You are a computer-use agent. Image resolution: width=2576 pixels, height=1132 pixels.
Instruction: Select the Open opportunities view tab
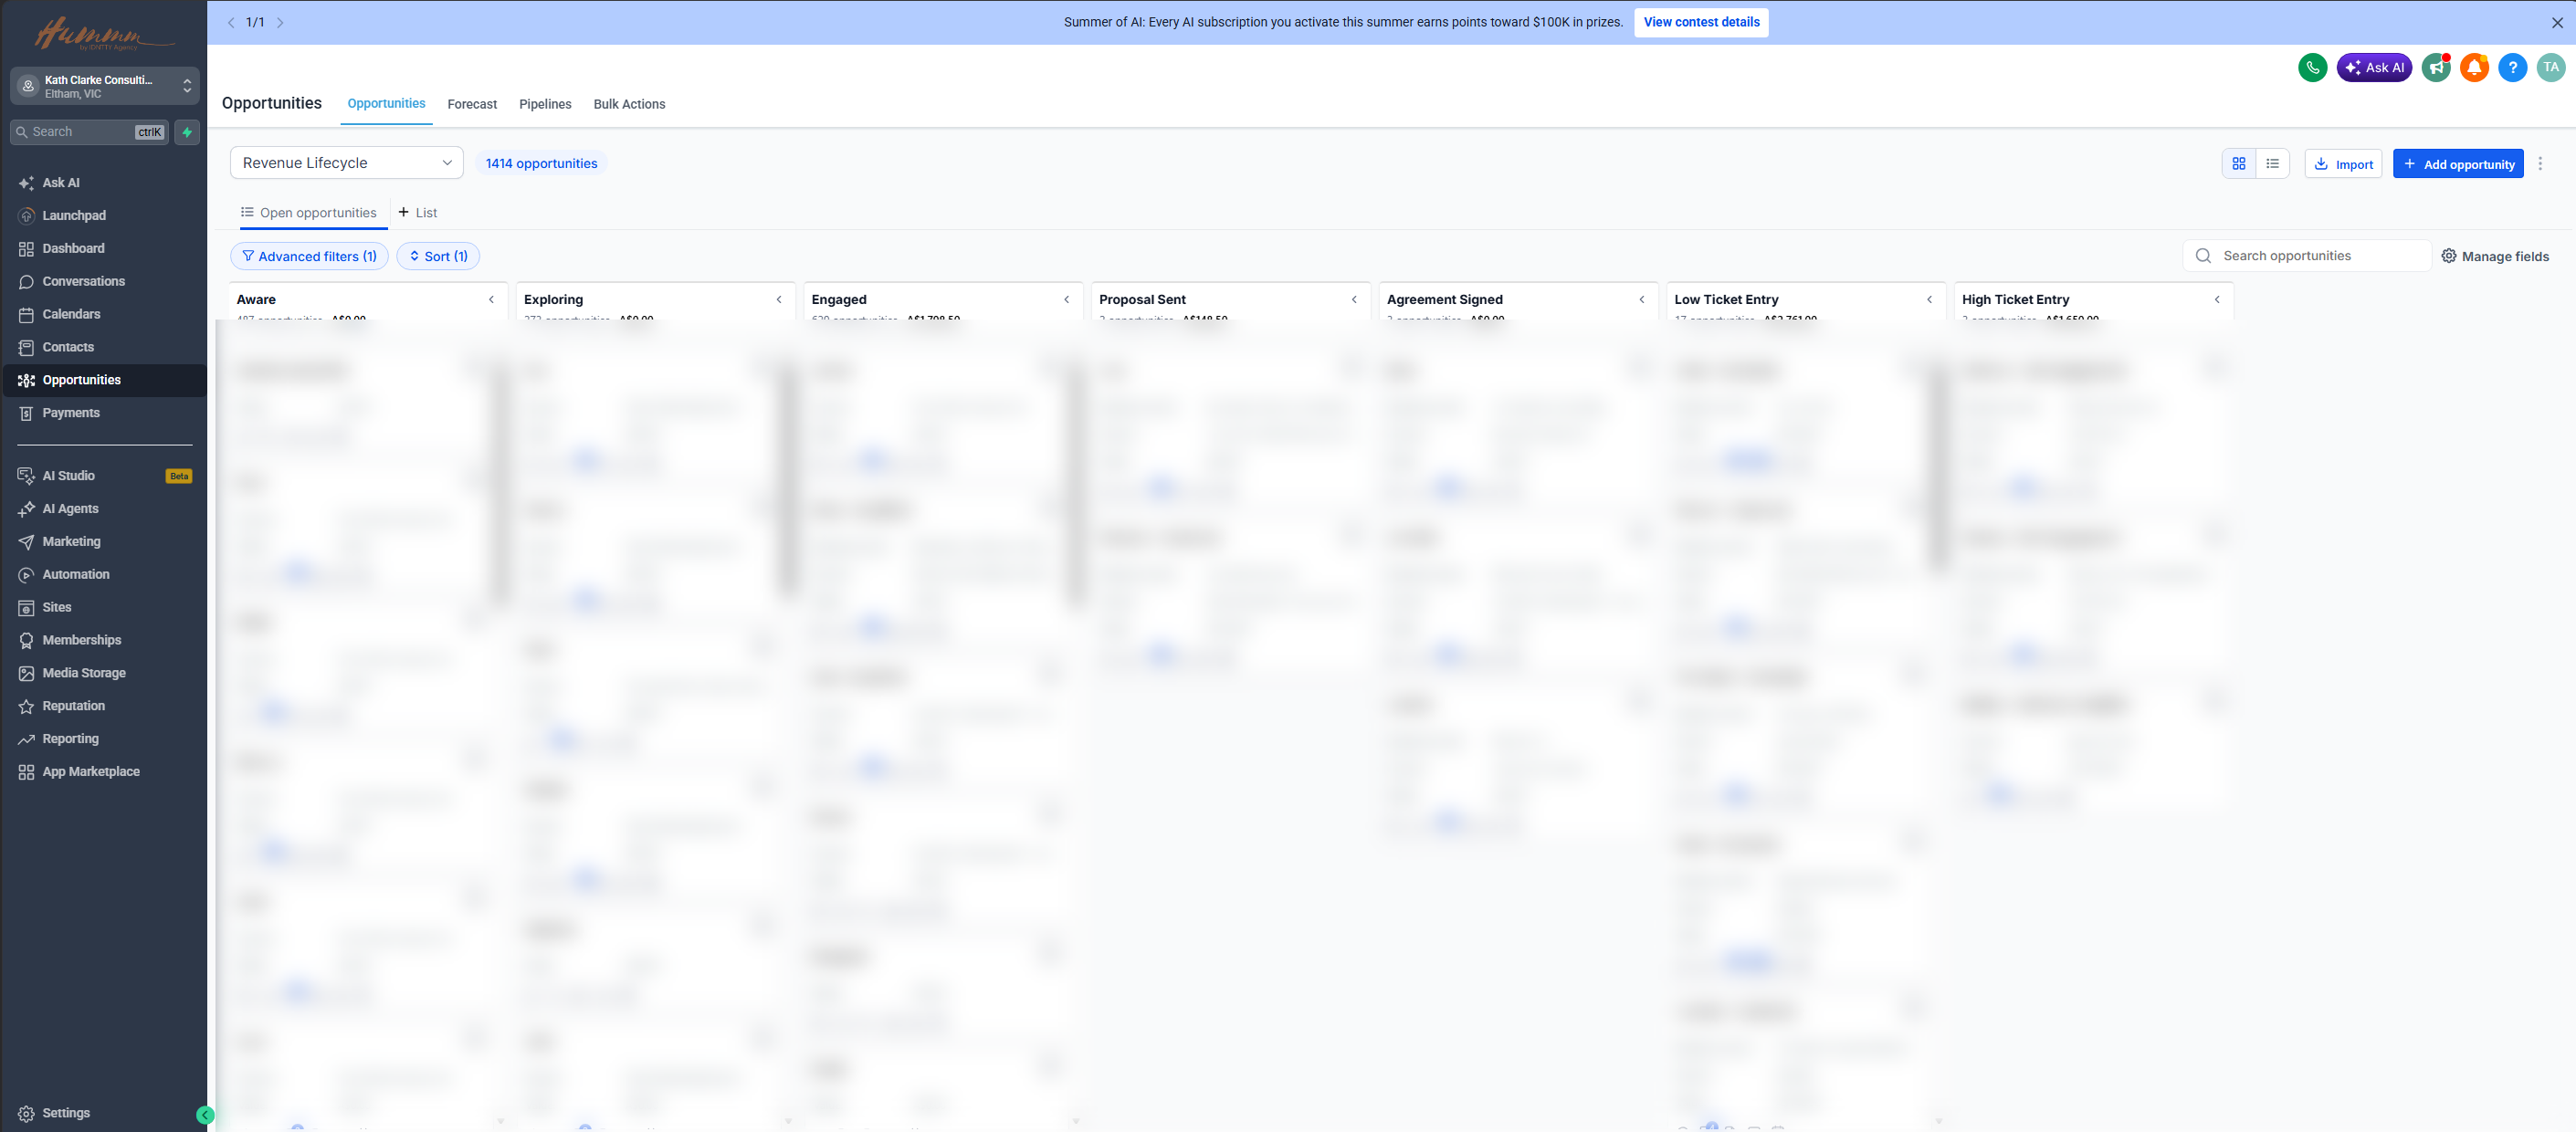[309, 213]
